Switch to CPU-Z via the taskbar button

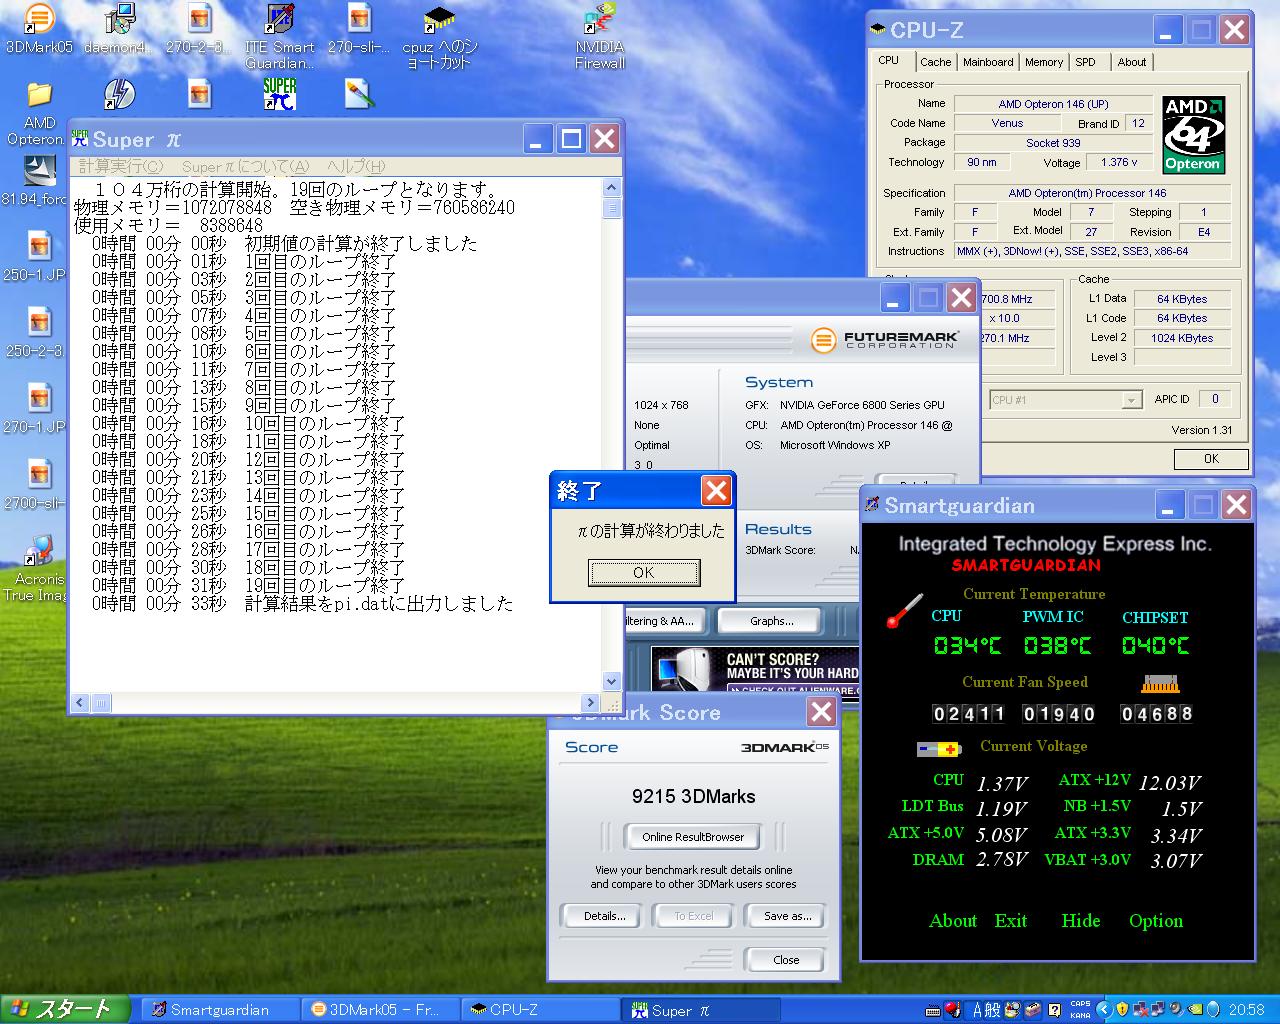pos(540,1010)
